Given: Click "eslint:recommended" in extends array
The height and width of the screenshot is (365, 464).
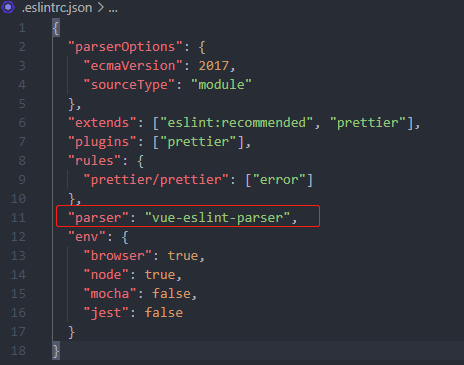Looking at the screenshot, I should 237,123.
